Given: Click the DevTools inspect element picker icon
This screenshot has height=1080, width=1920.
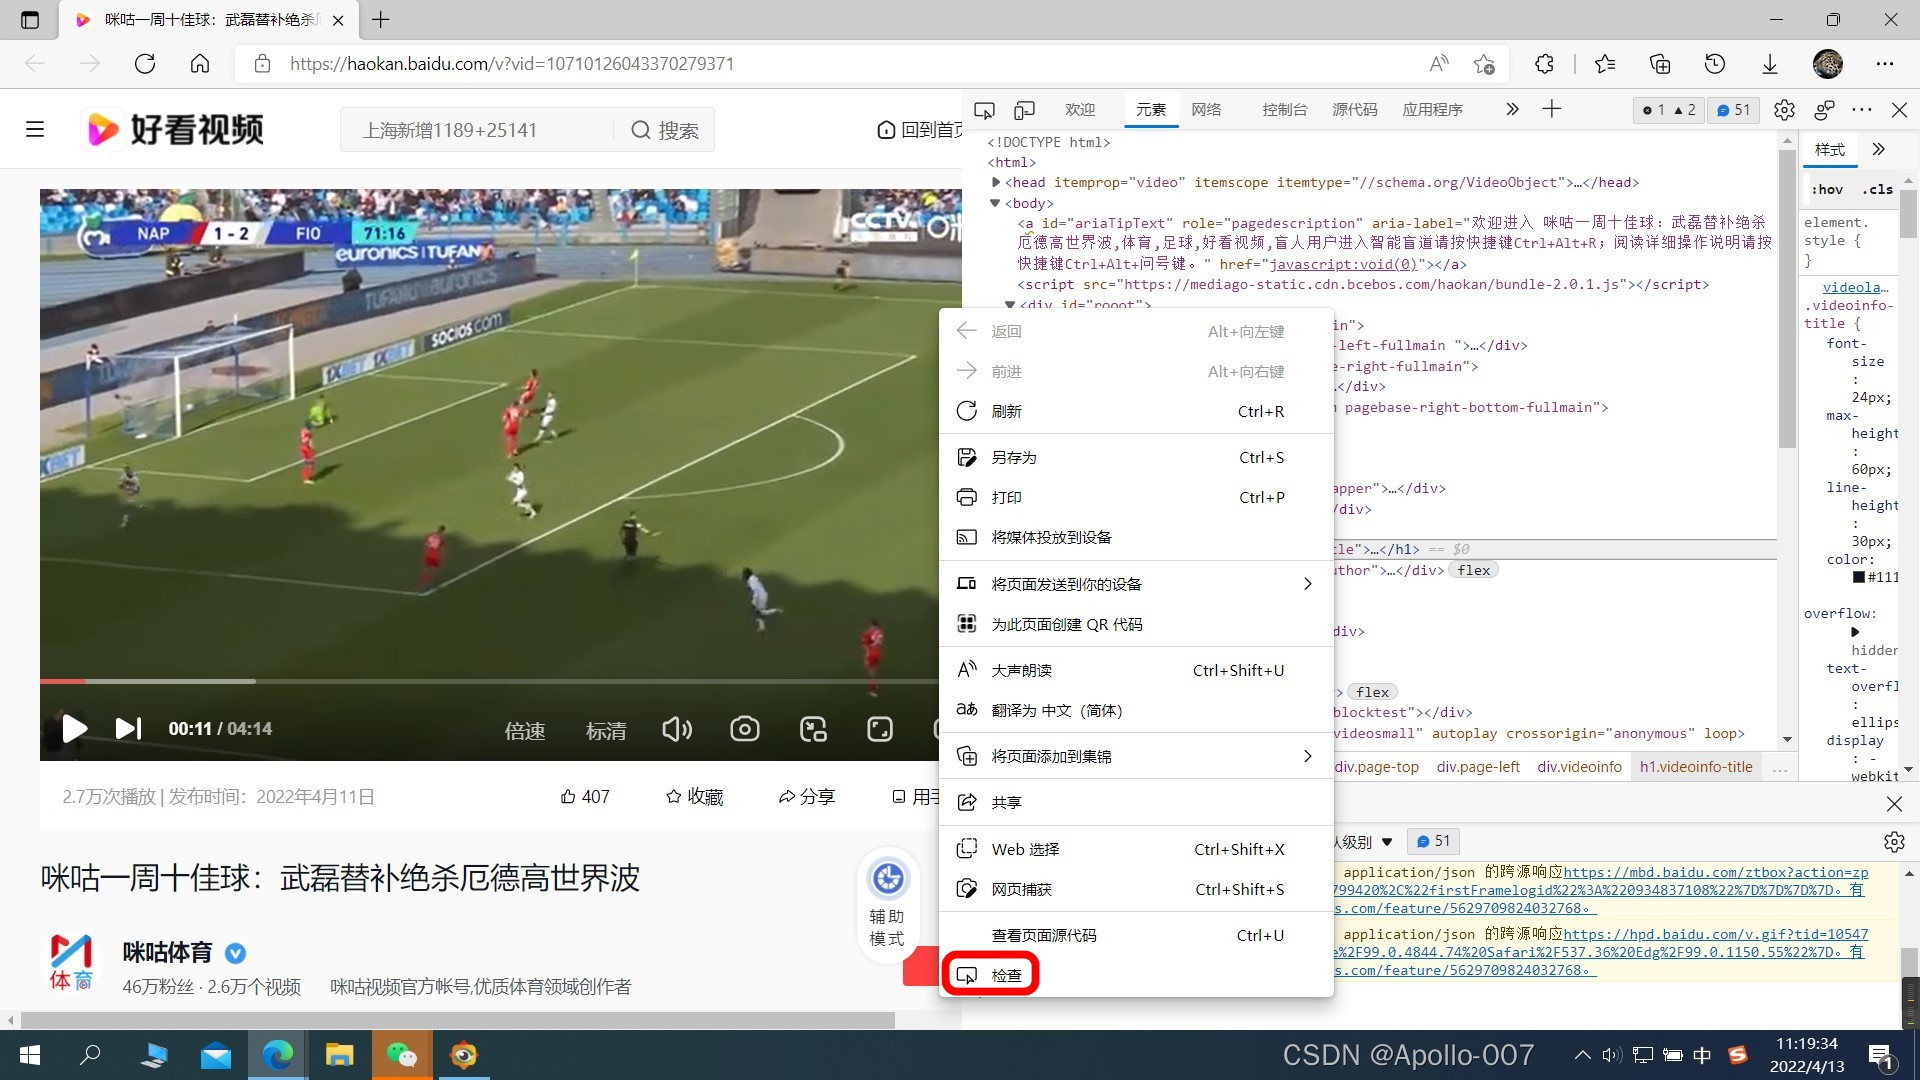Looking at the screenshot, I should pyautogui.click(x=984, y=110).
